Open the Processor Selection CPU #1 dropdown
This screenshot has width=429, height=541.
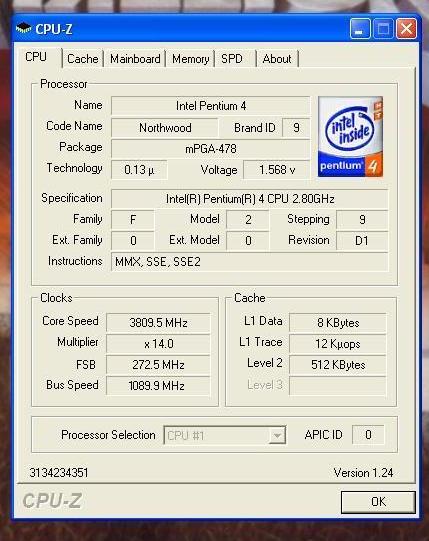(225, 435)
